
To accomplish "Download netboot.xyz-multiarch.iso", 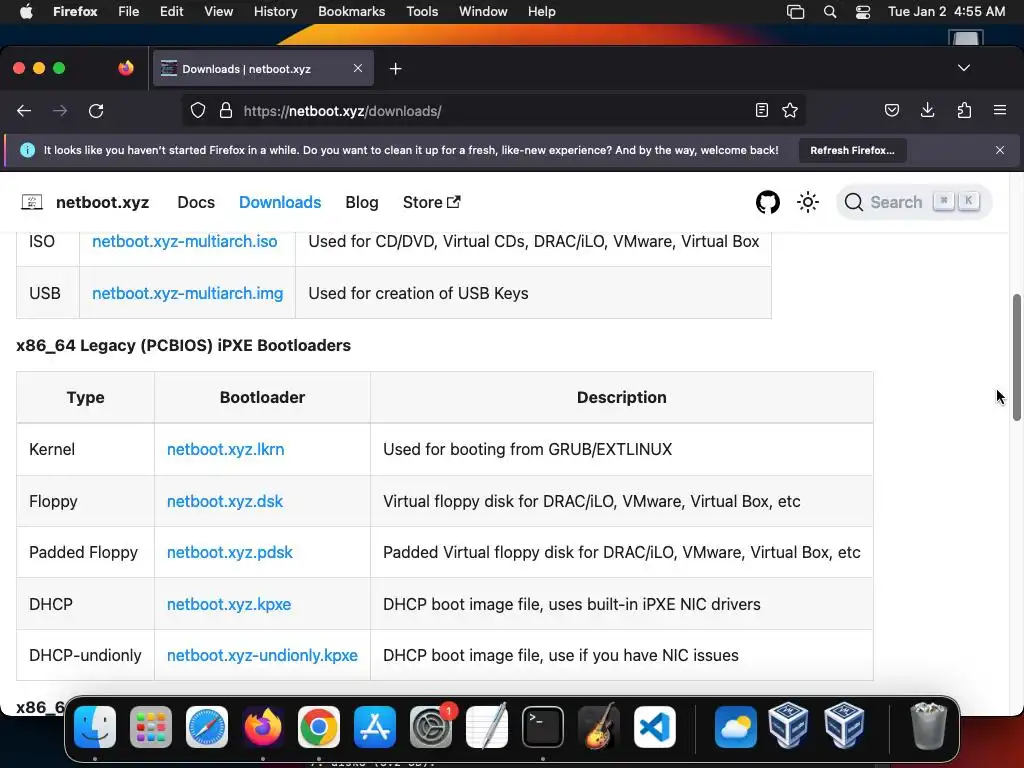I will pos(185,241).
